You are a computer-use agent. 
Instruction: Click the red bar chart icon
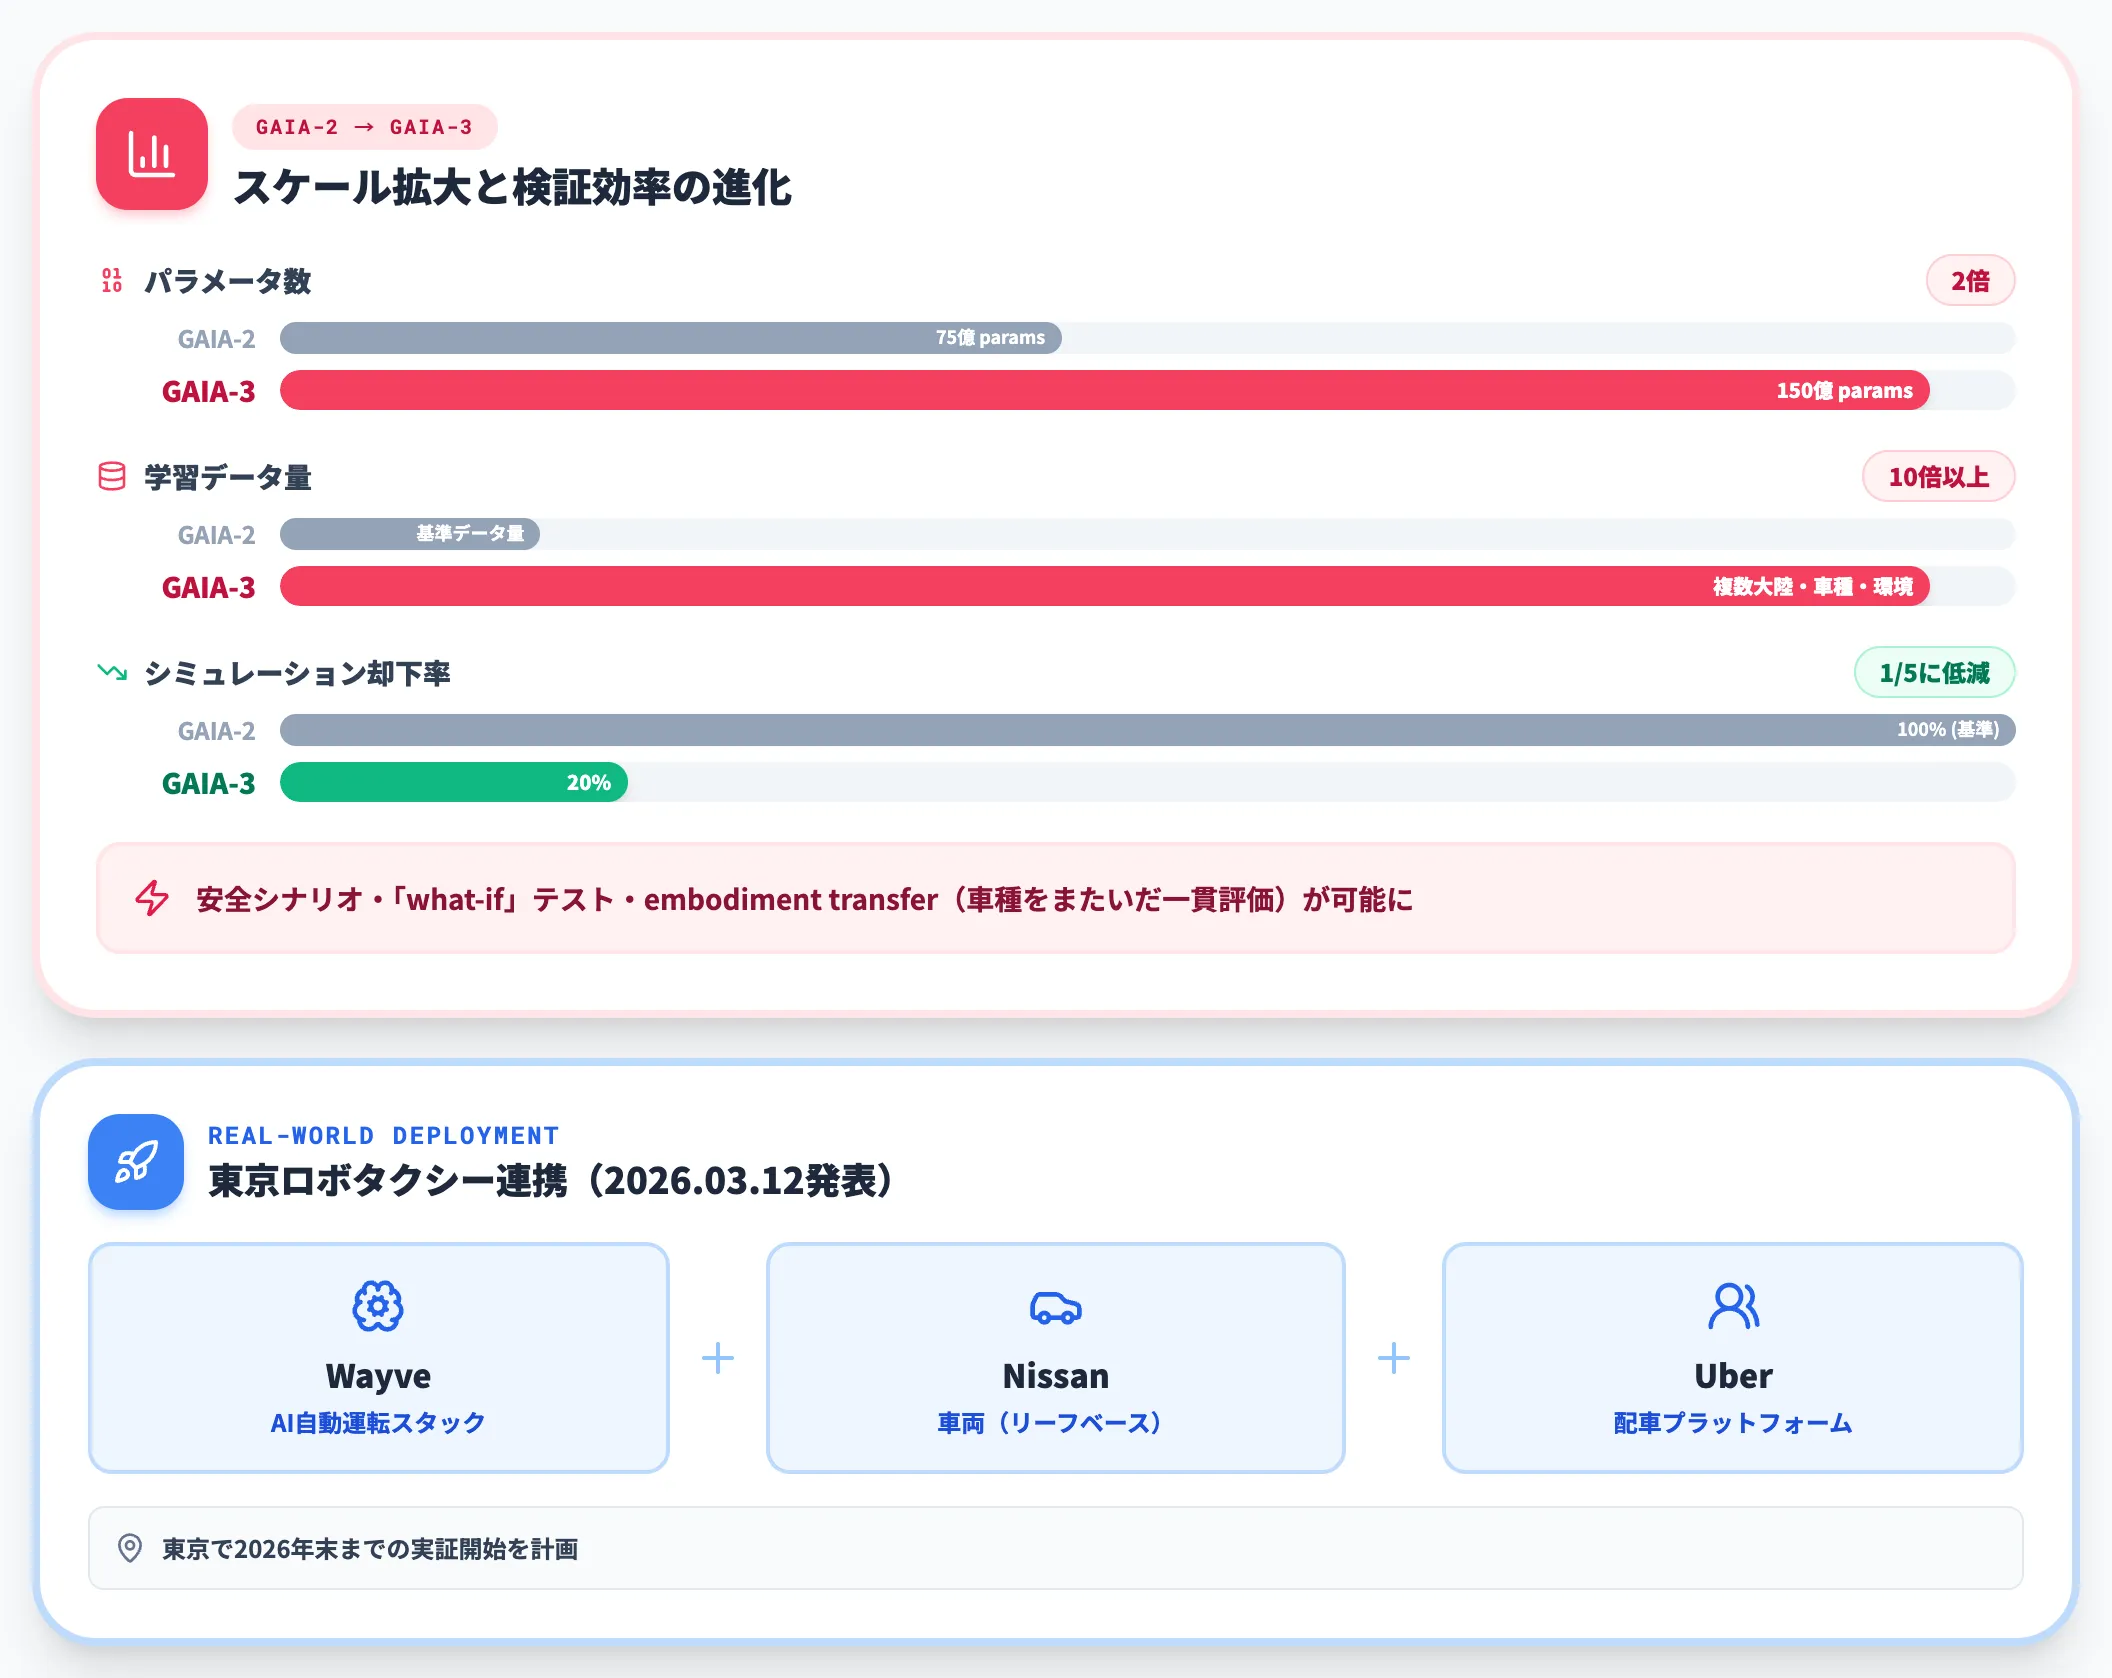click(x=152, y=154)
